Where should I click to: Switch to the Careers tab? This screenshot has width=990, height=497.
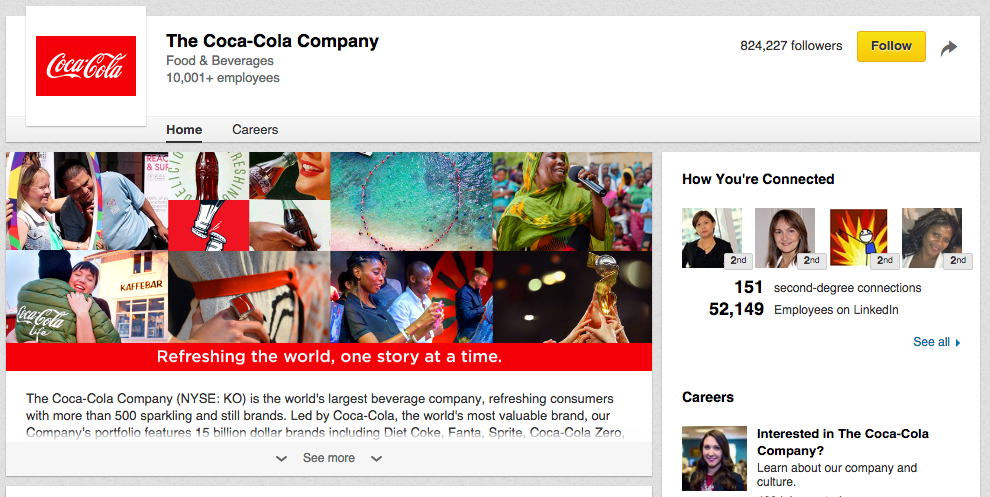coord(255,130)
